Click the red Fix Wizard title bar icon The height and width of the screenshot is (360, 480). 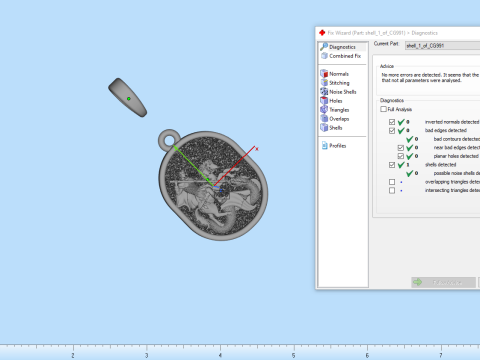point(322,33)
